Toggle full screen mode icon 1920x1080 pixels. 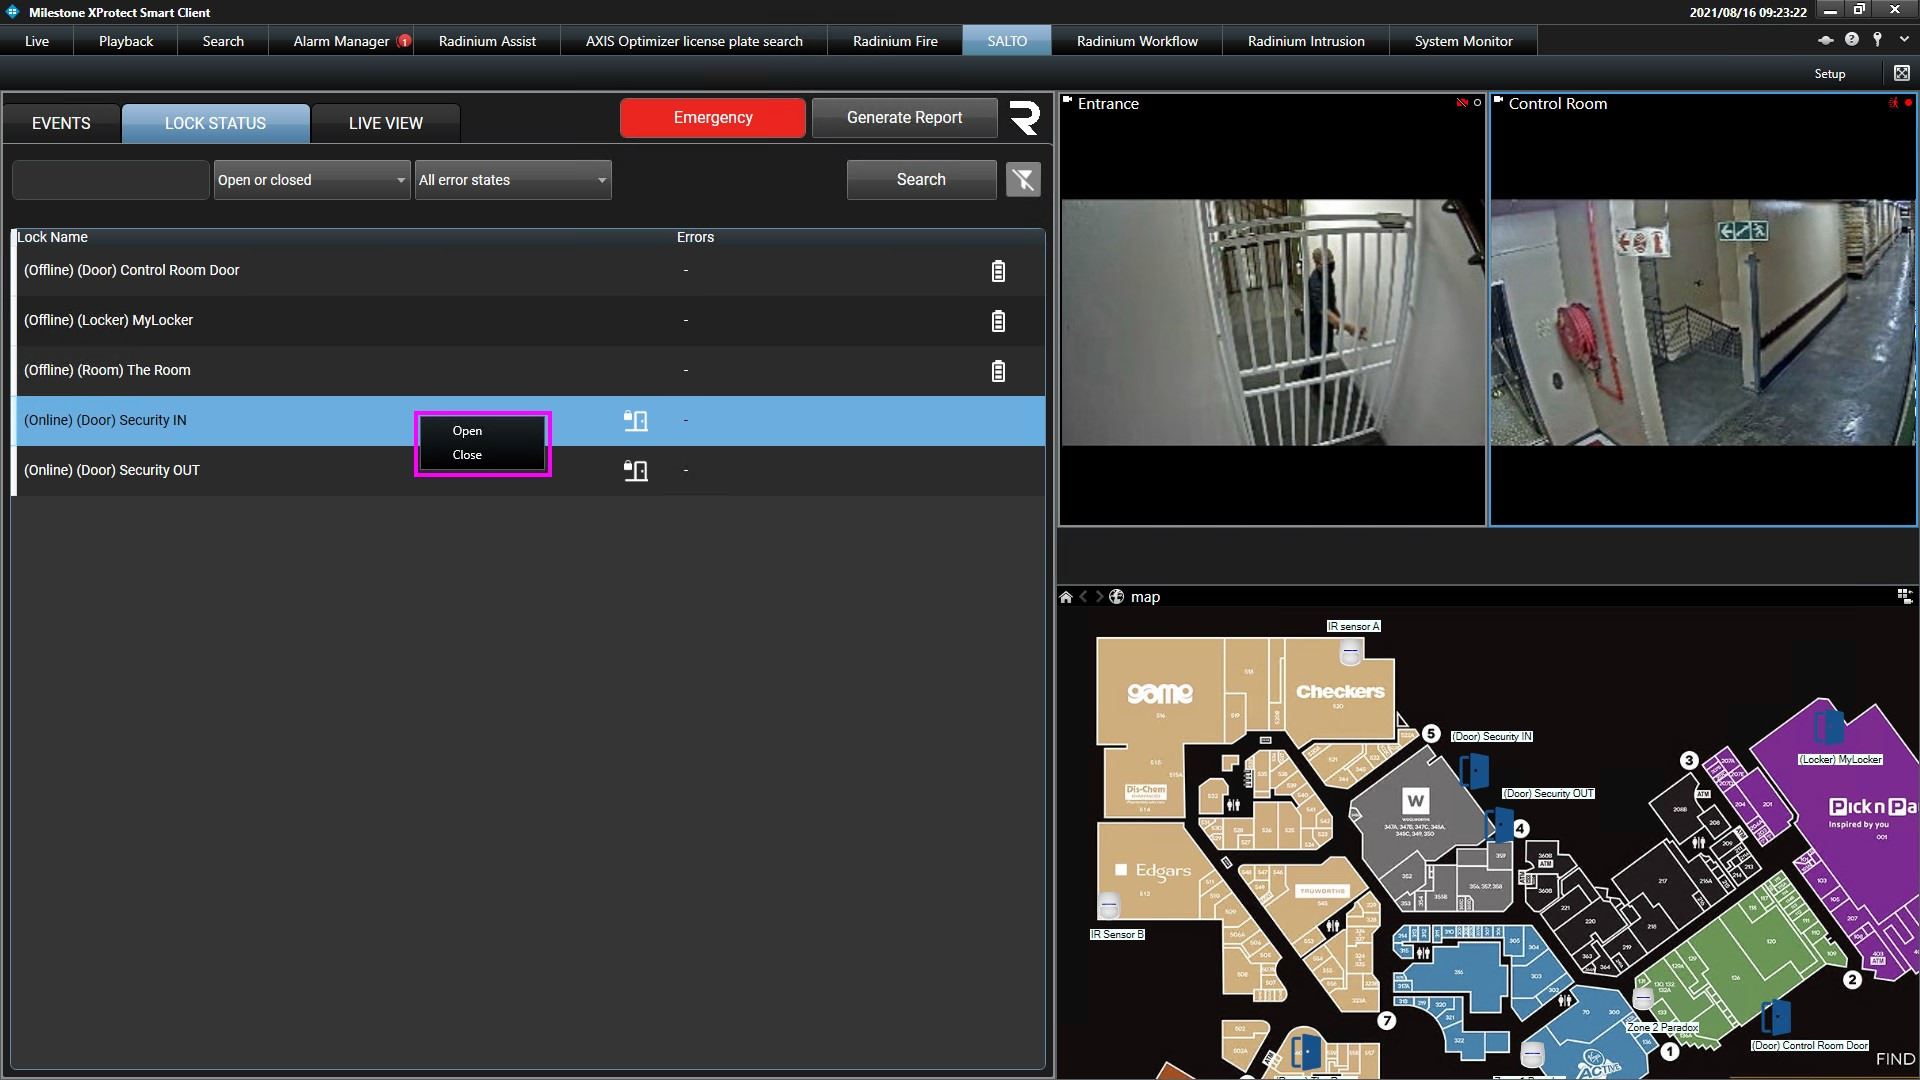[1902, 73]
